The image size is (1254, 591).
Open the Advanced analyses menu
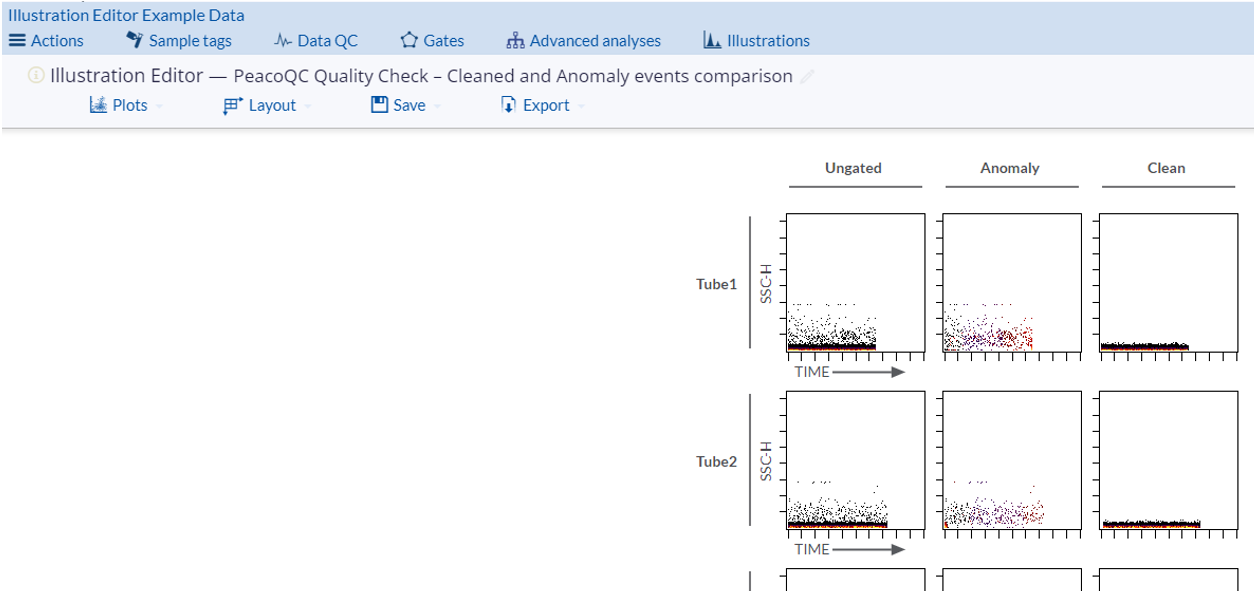tap(585, 40)
